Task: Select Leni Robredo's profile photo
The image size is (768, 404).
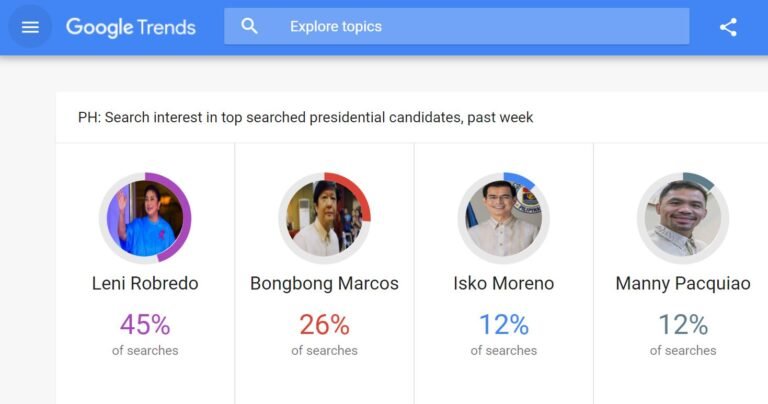Action: 145,218
